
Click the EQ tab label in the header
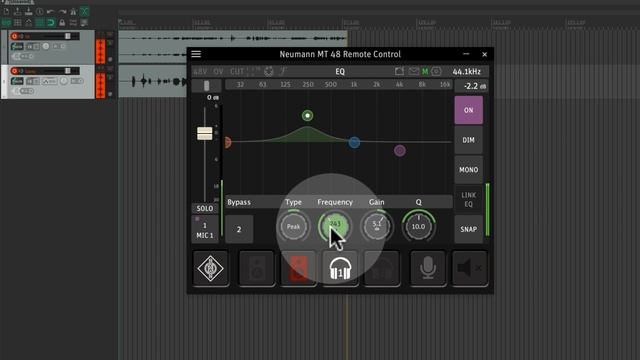click(x=340, y=72)
